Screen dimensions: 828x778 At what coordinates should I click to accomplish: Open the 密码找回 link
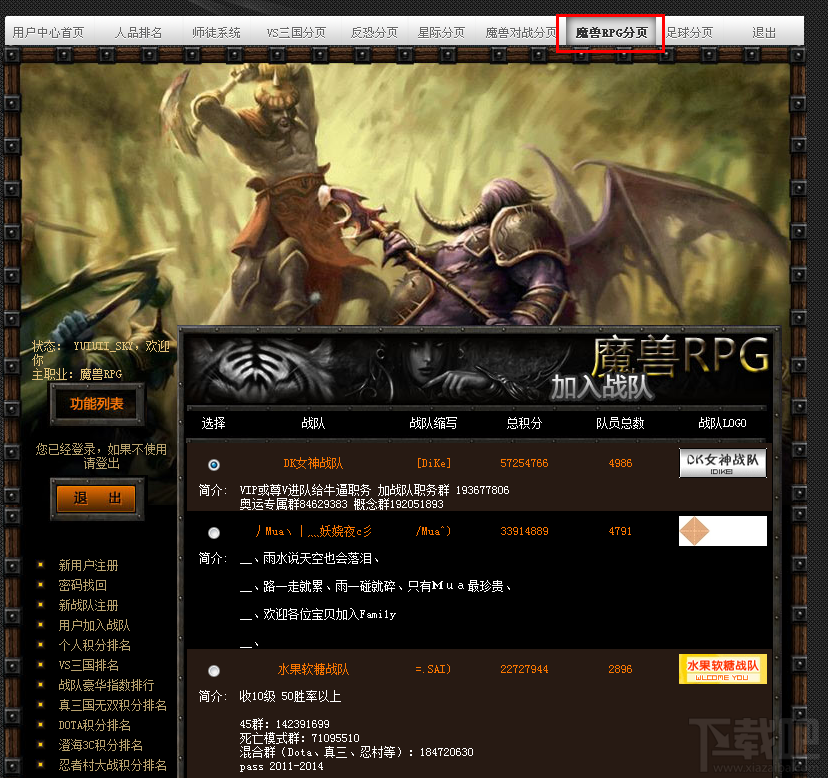coord(82,585)
